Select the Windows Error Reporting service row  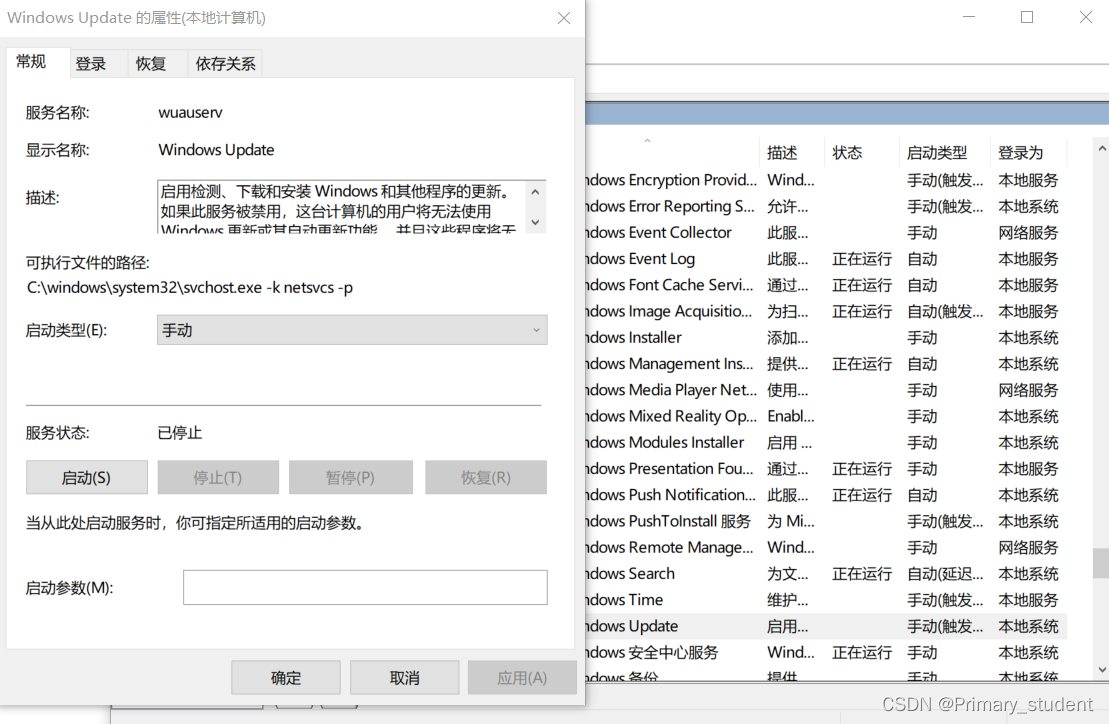(x=825, y=206)
